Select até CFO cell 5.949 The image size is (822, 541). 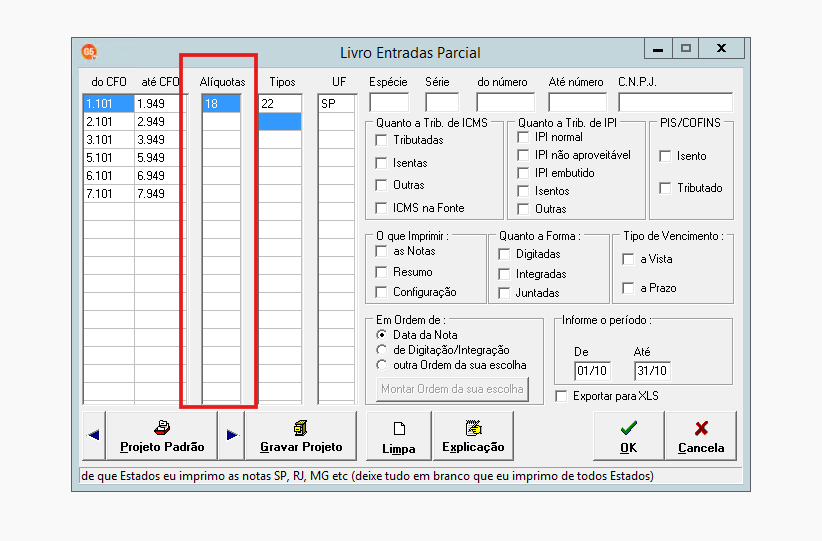[160, 158]
